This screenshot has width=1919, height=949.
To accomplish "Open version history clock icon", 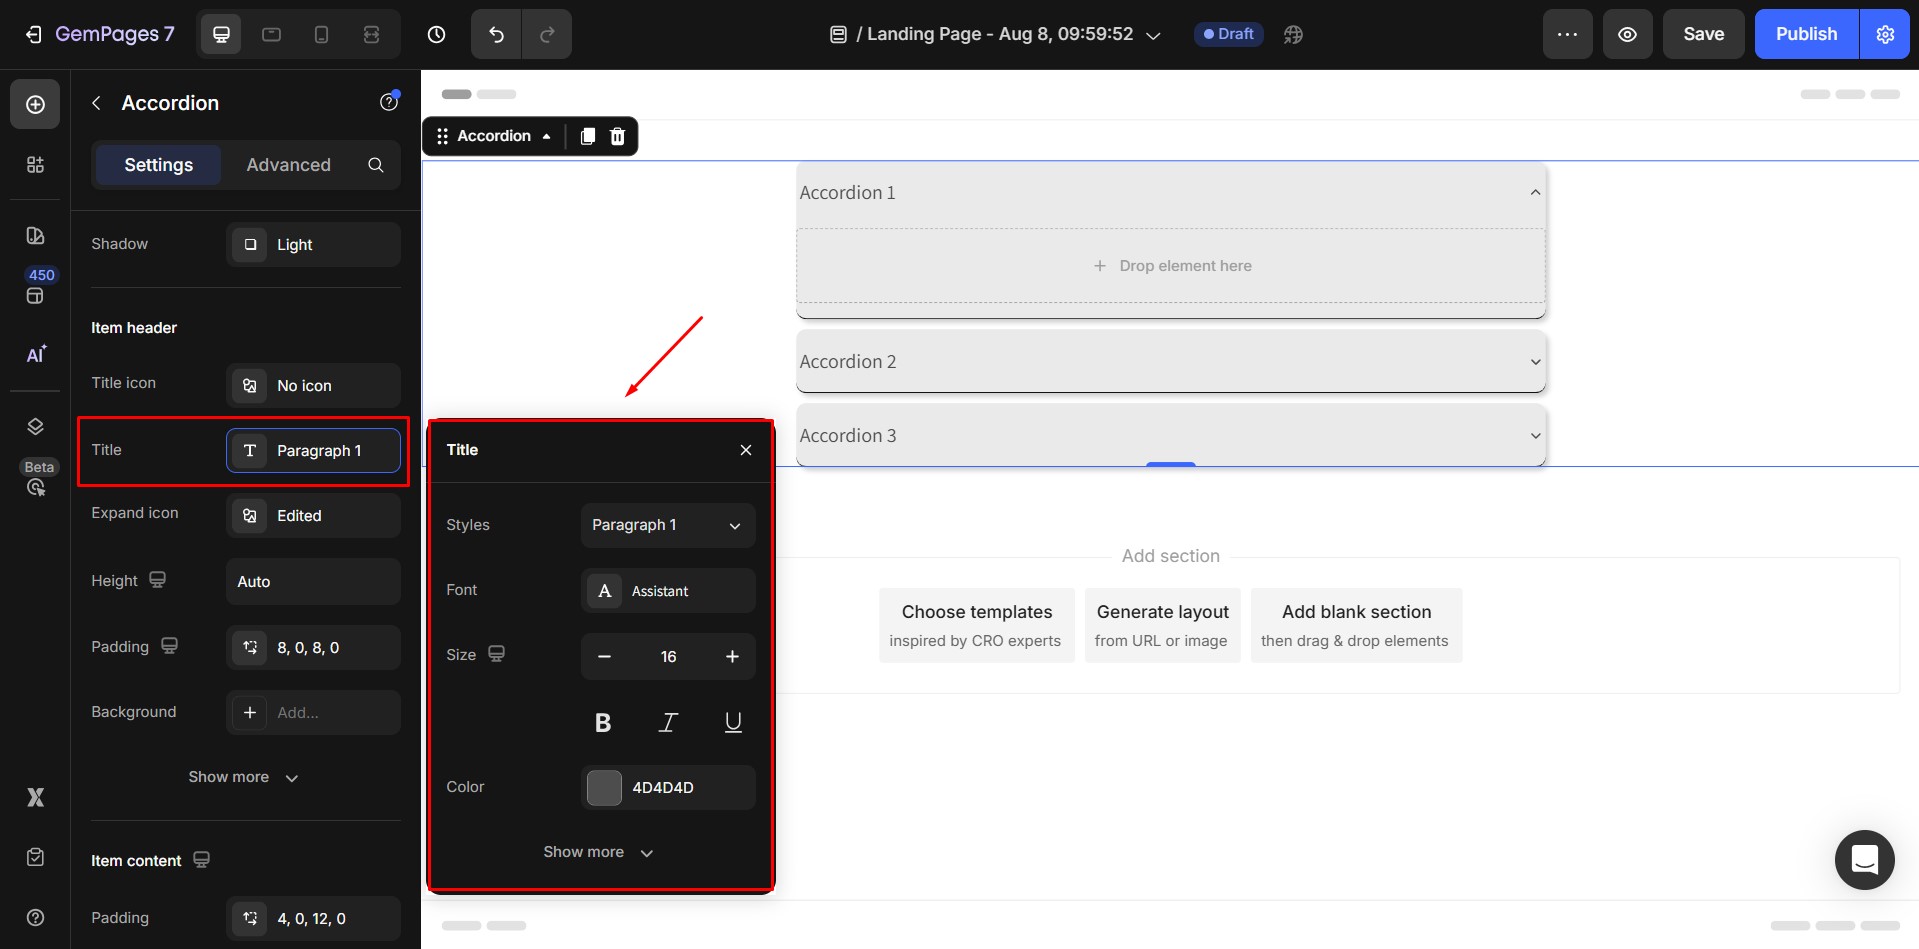I will click(x=436, y=34).
